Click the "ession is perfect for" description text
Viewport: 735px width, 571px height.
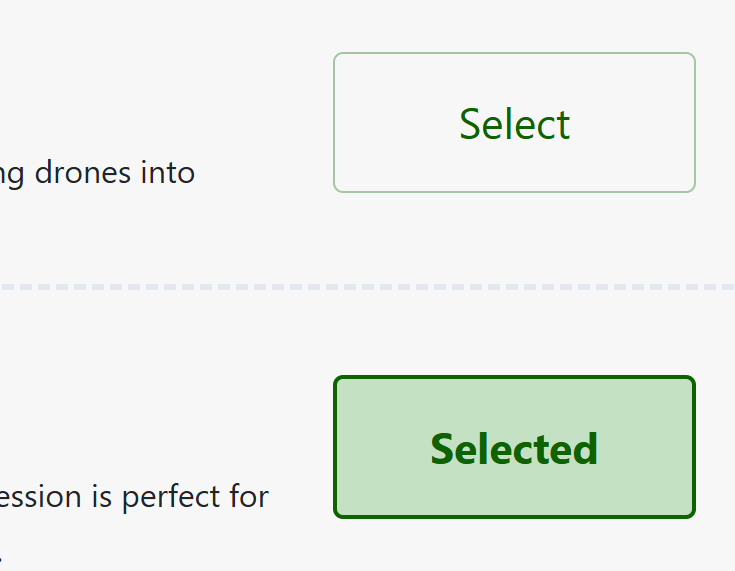point(134,496)
